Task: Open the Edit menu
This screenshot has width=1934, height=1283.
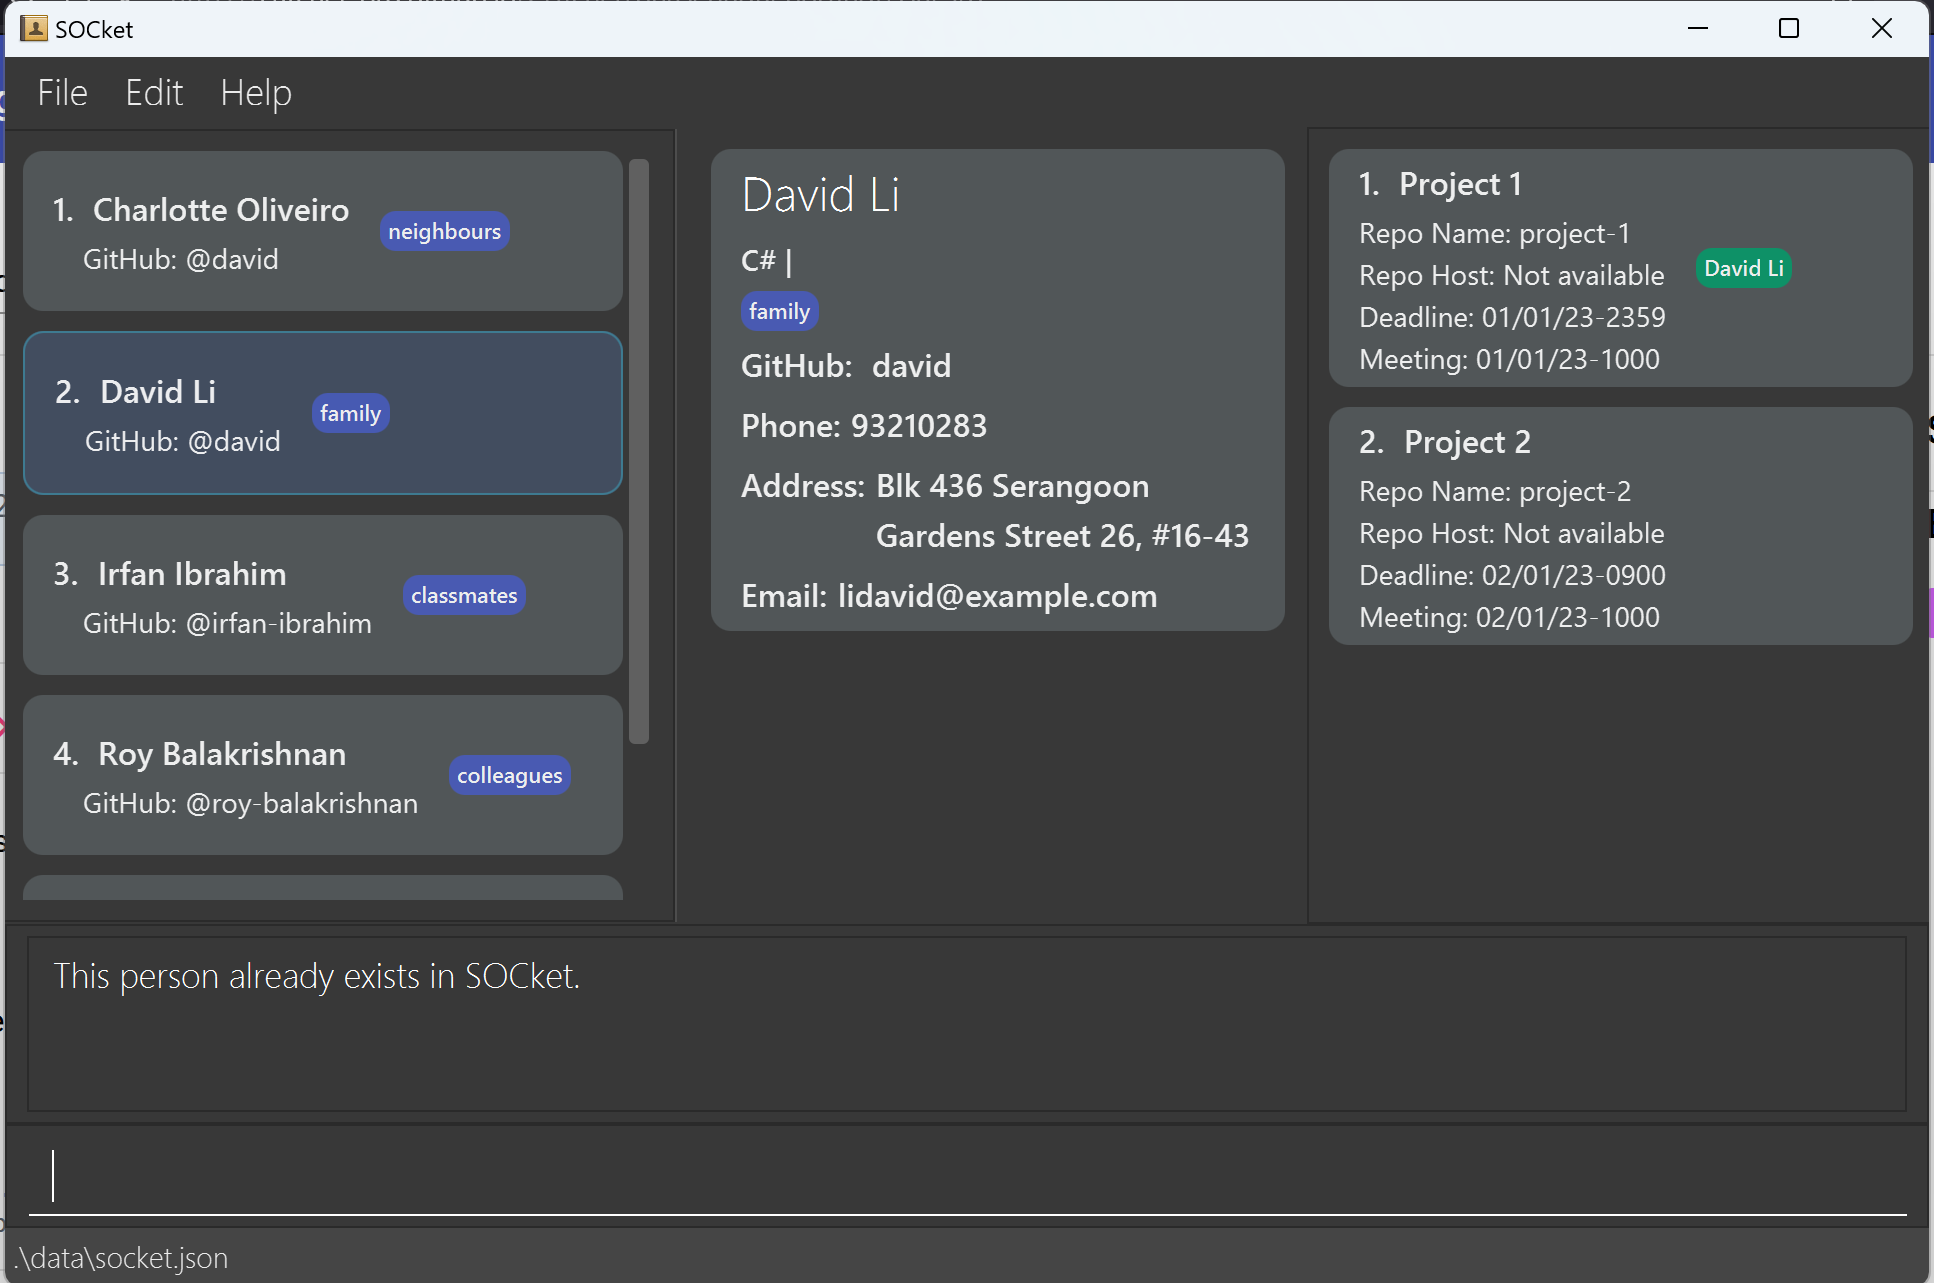Action: coord(154,93)
